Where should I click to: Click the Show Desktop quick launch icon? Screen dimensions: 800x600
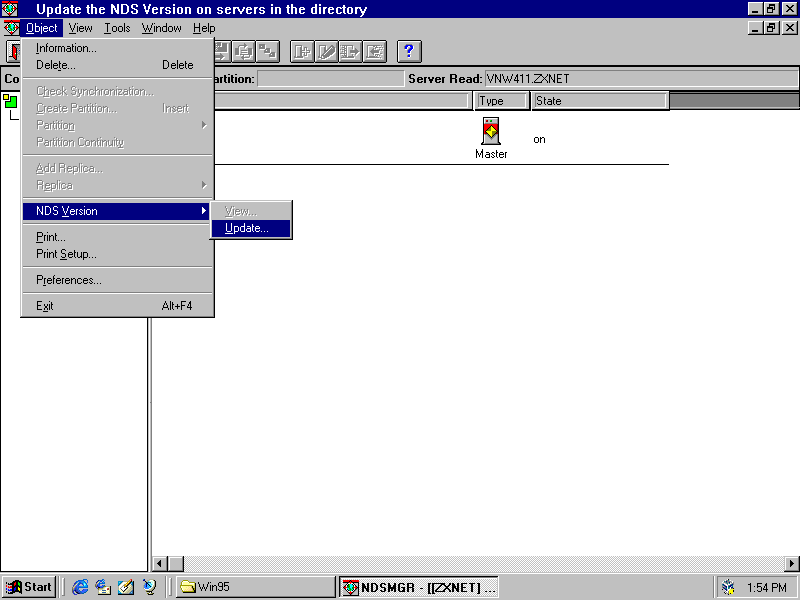[x=126, y=587]
